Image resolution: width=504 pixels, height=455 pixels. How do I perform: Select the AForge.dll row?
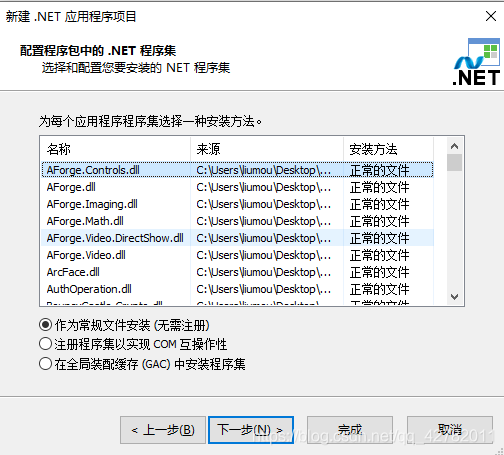(x=237, y=187)
